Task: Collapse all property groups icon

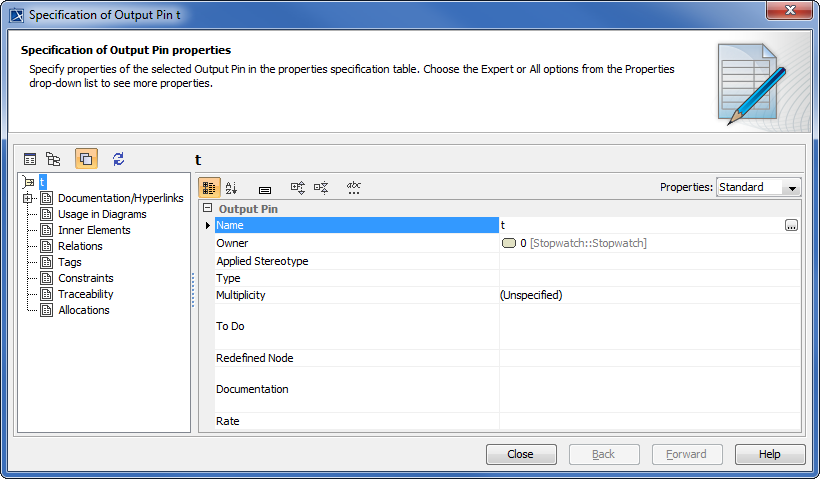Action: pyautogui.click(x=321, y=188)
